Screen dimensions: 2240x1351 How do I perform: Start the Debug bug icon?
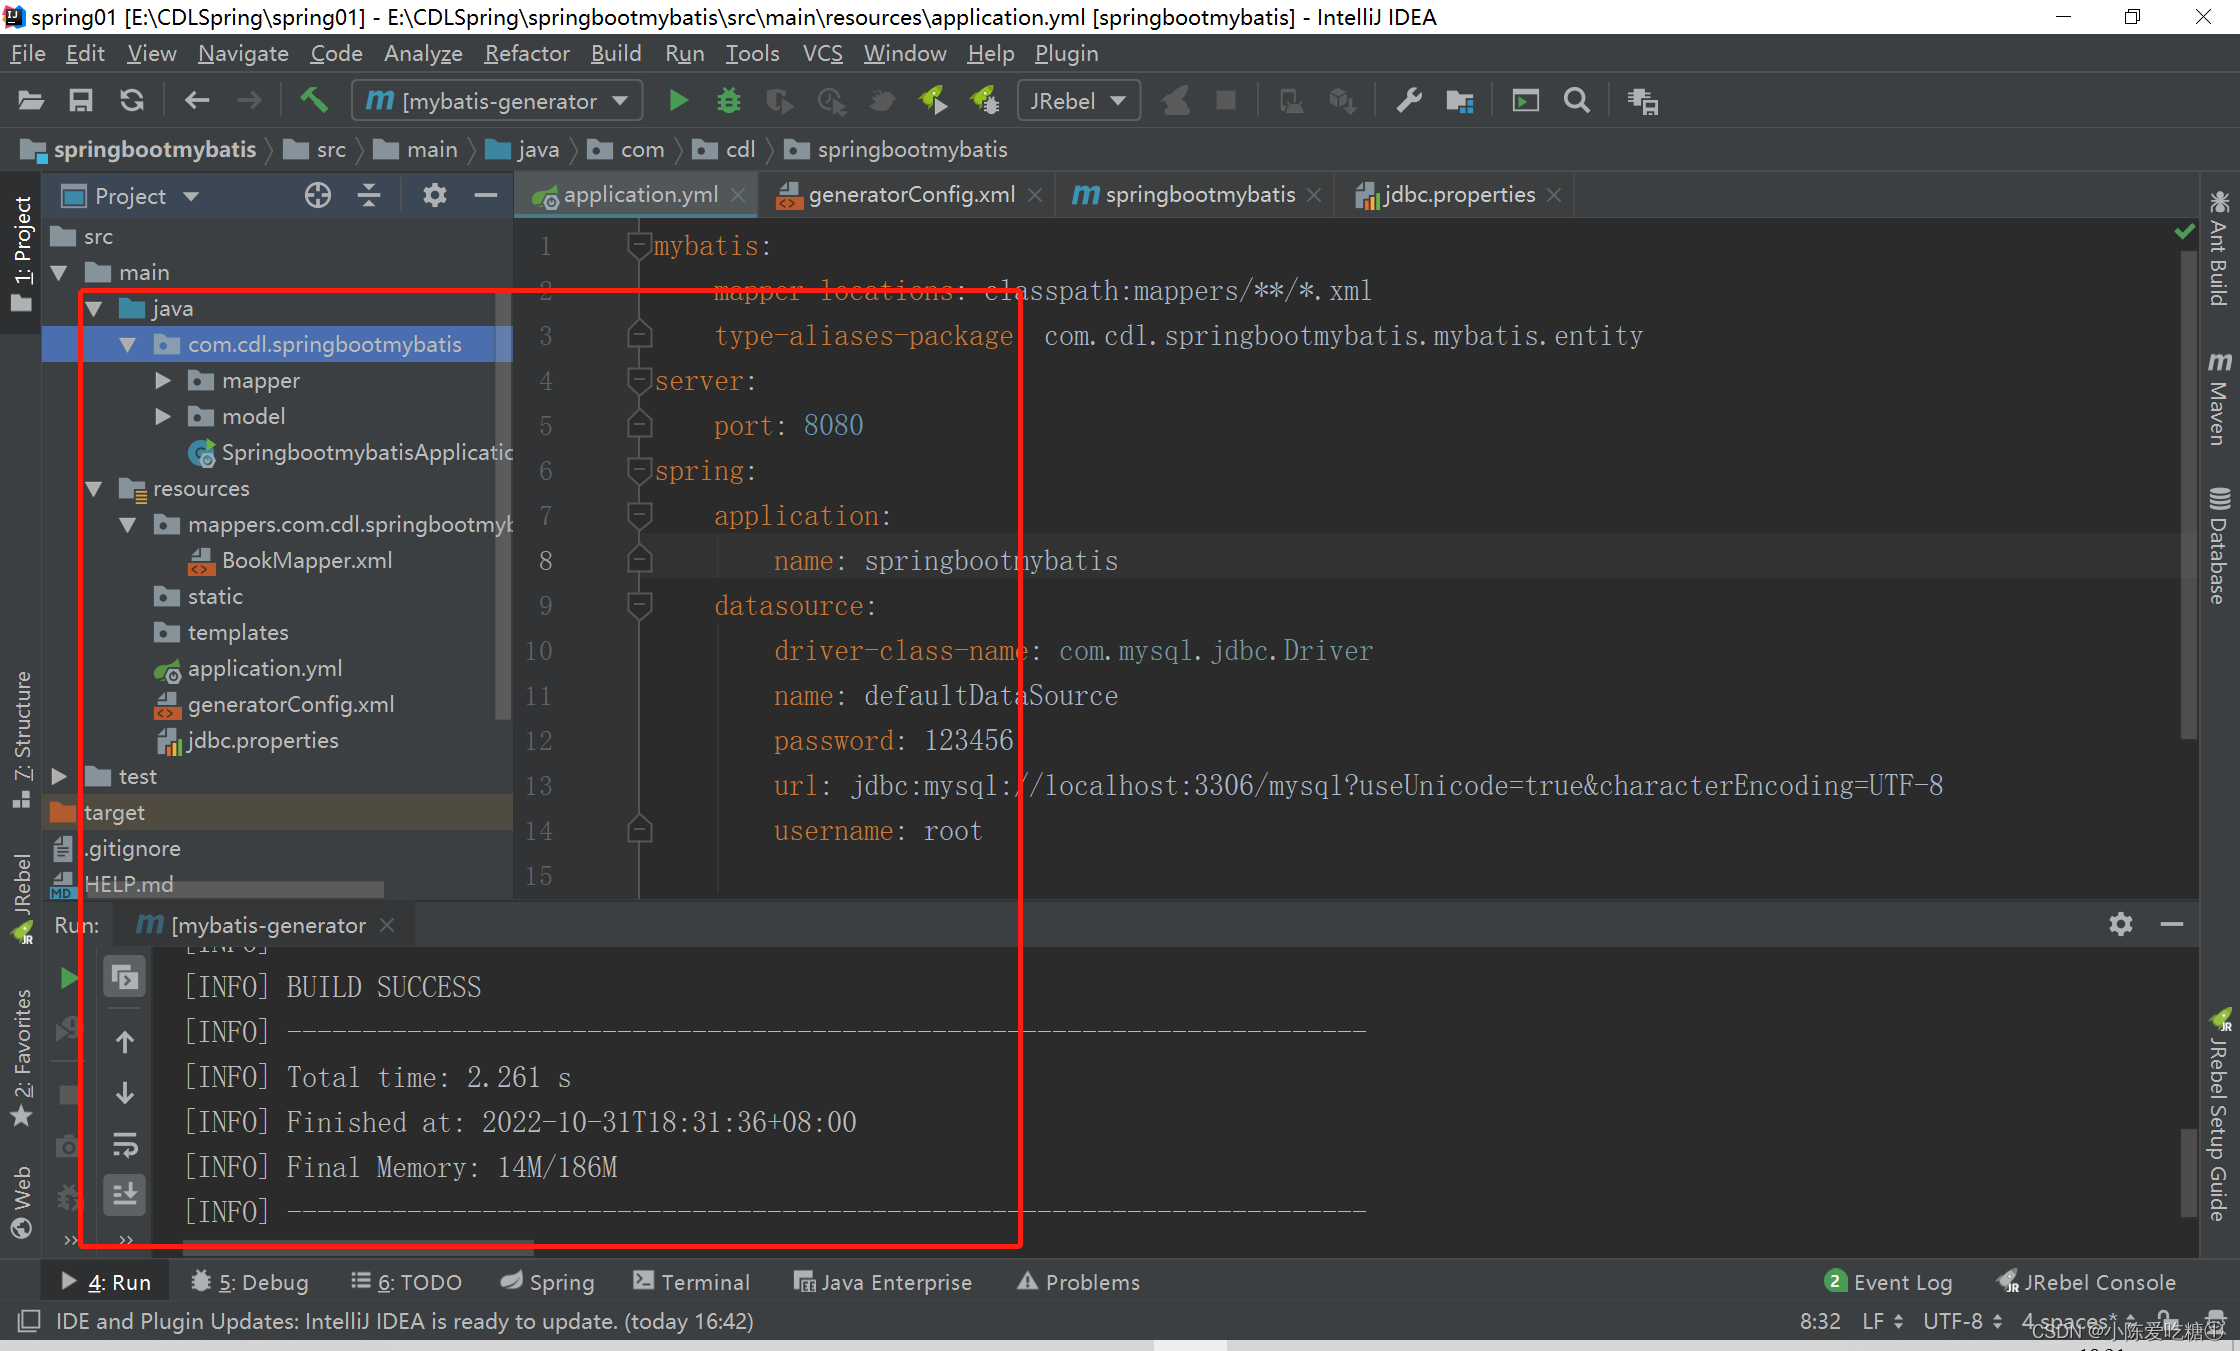pos(729,100)
